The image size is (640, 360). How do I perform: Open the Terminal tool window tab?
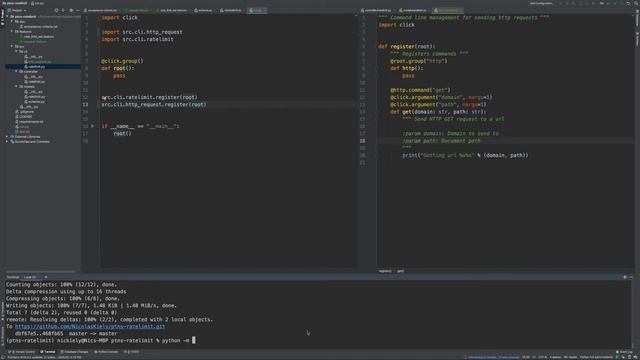click(48, 352)
